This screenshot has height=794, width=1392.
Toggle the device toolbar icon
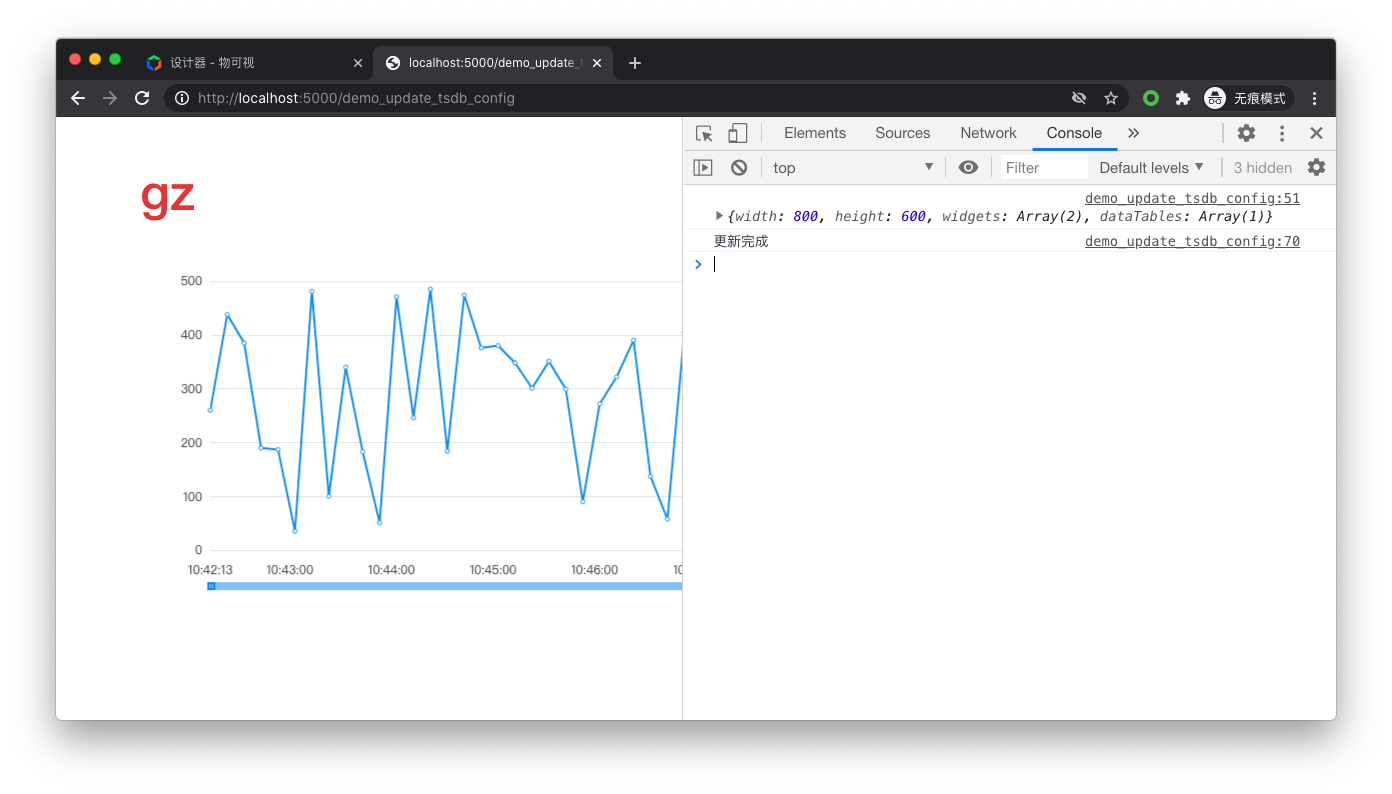(x=737, y=133)
